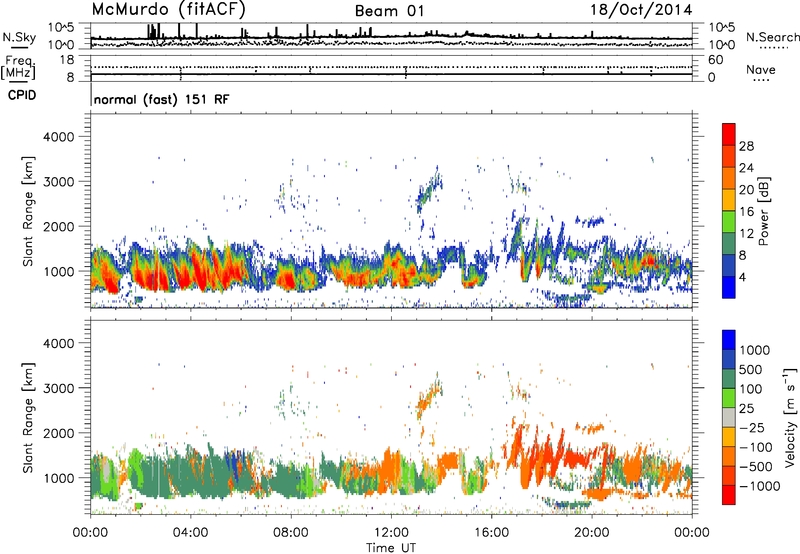
Task: Click the "N.Sky" legend label
Action: pos(19,37)
